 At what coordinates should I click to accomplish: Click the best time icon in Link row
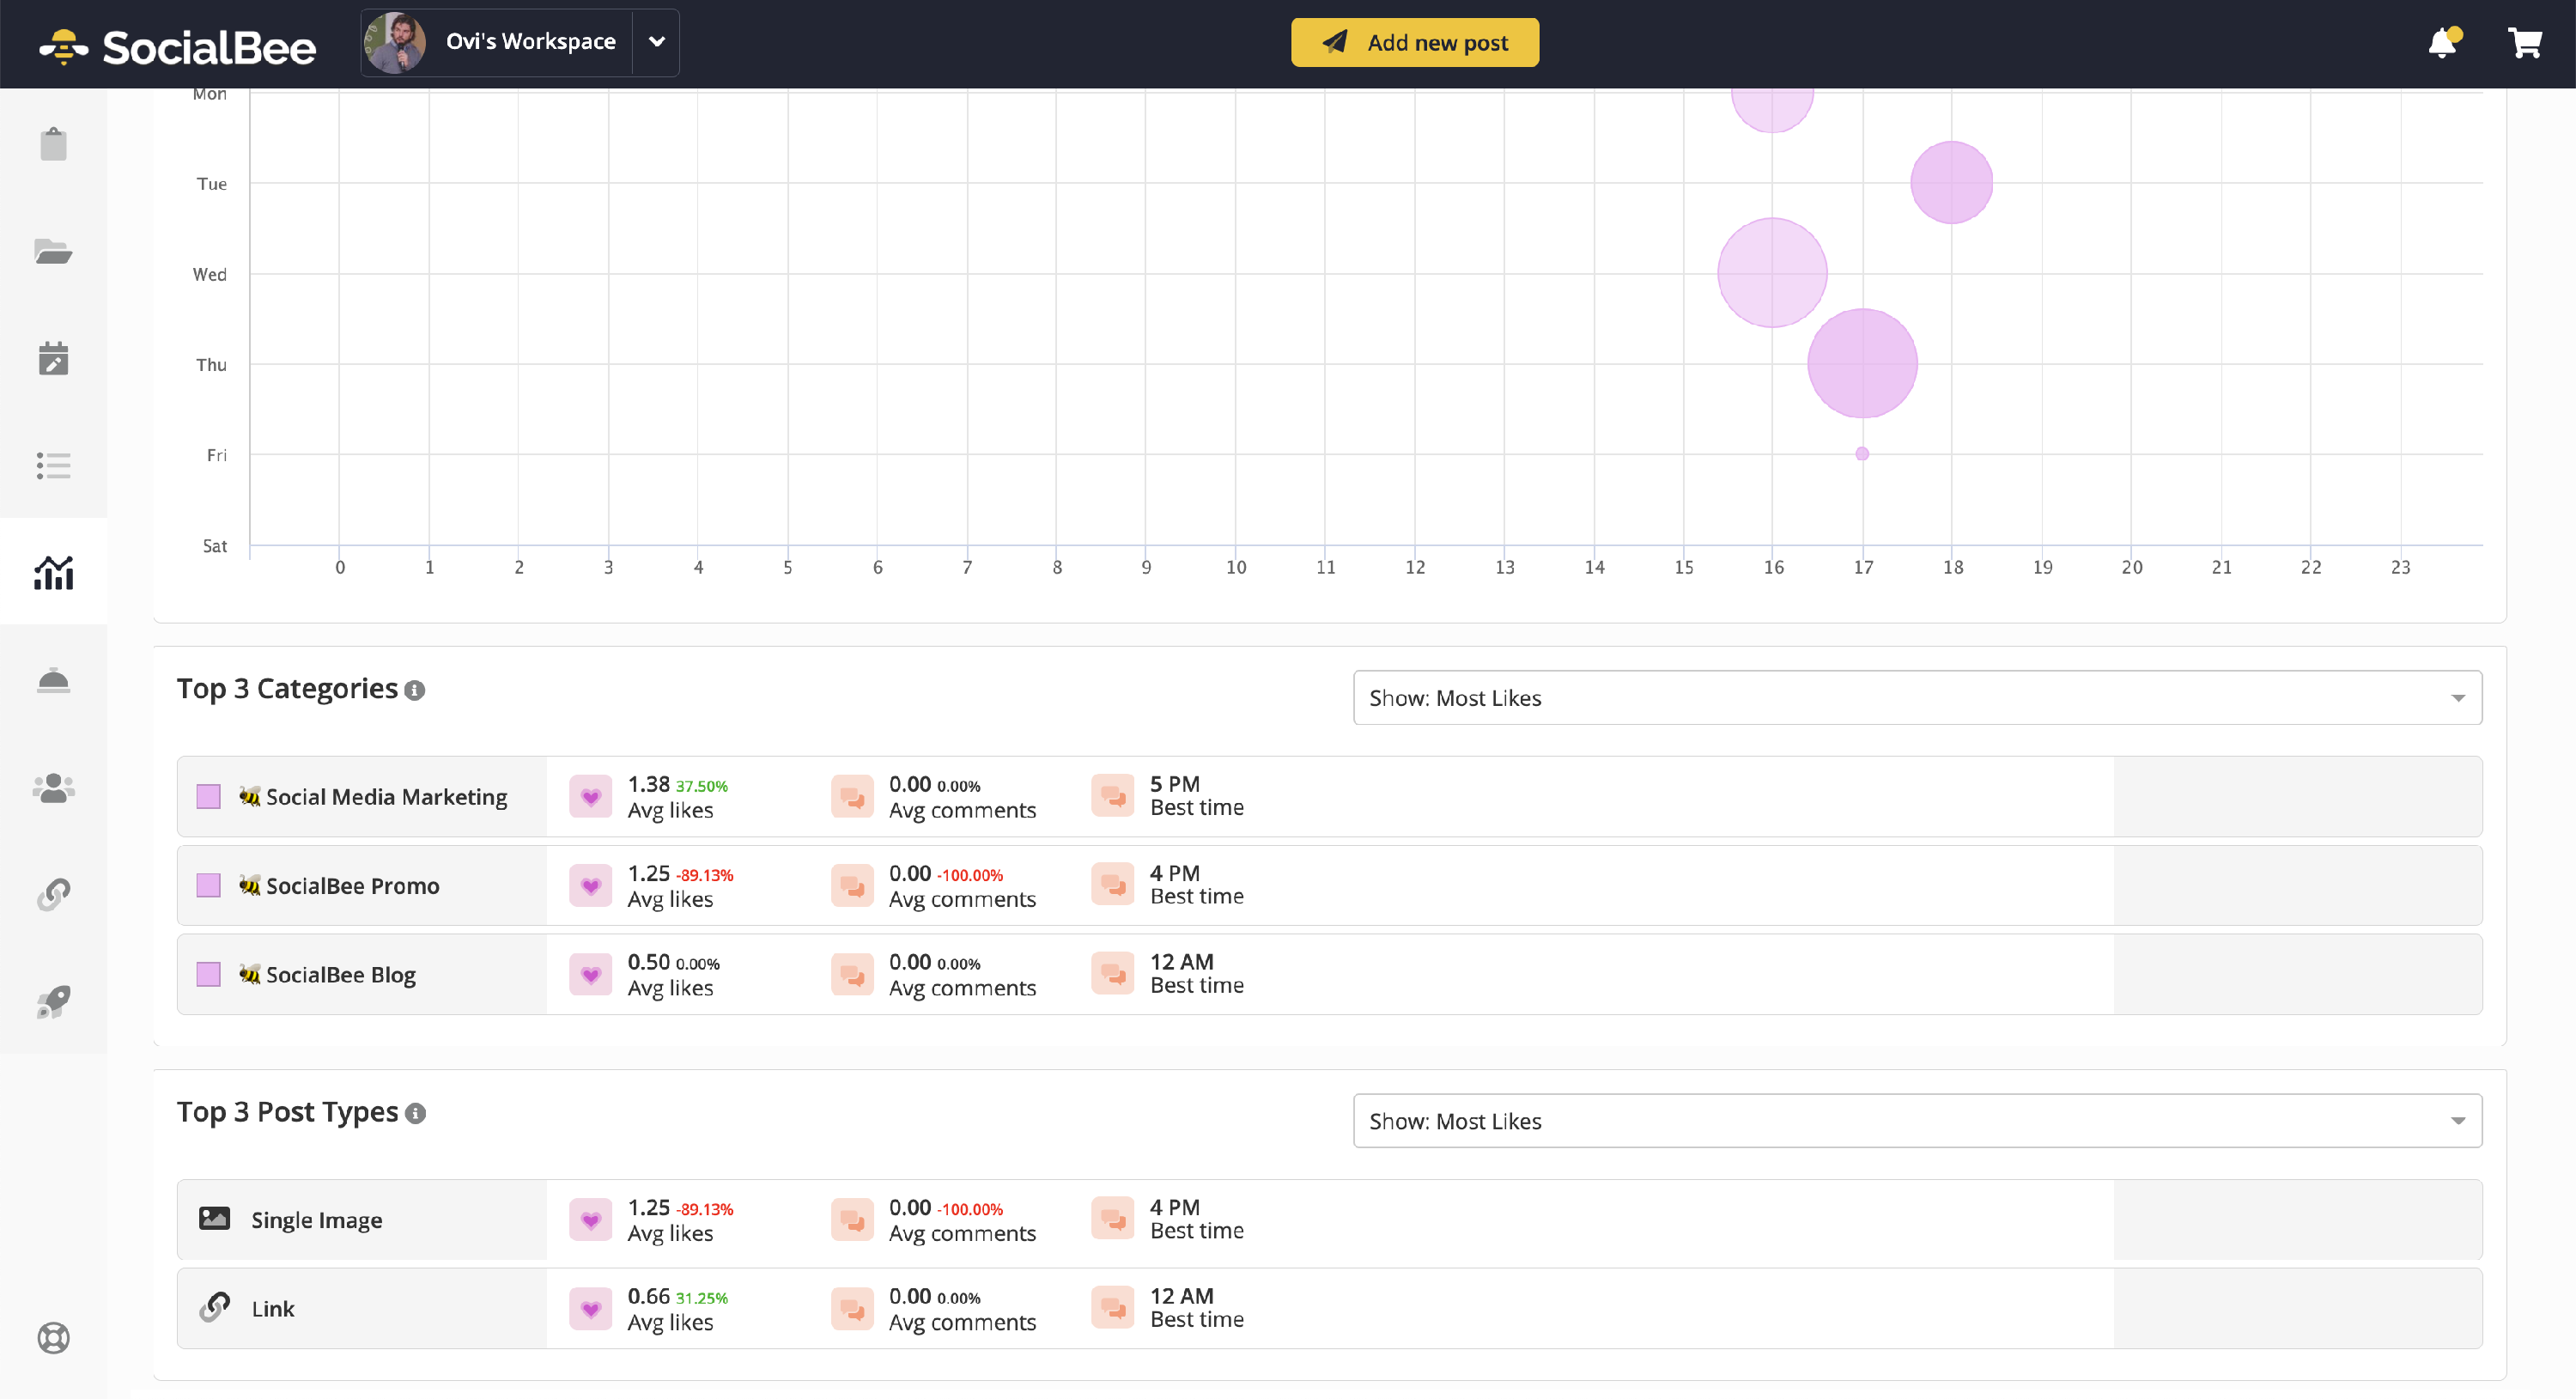[x=1112, y=1307]
